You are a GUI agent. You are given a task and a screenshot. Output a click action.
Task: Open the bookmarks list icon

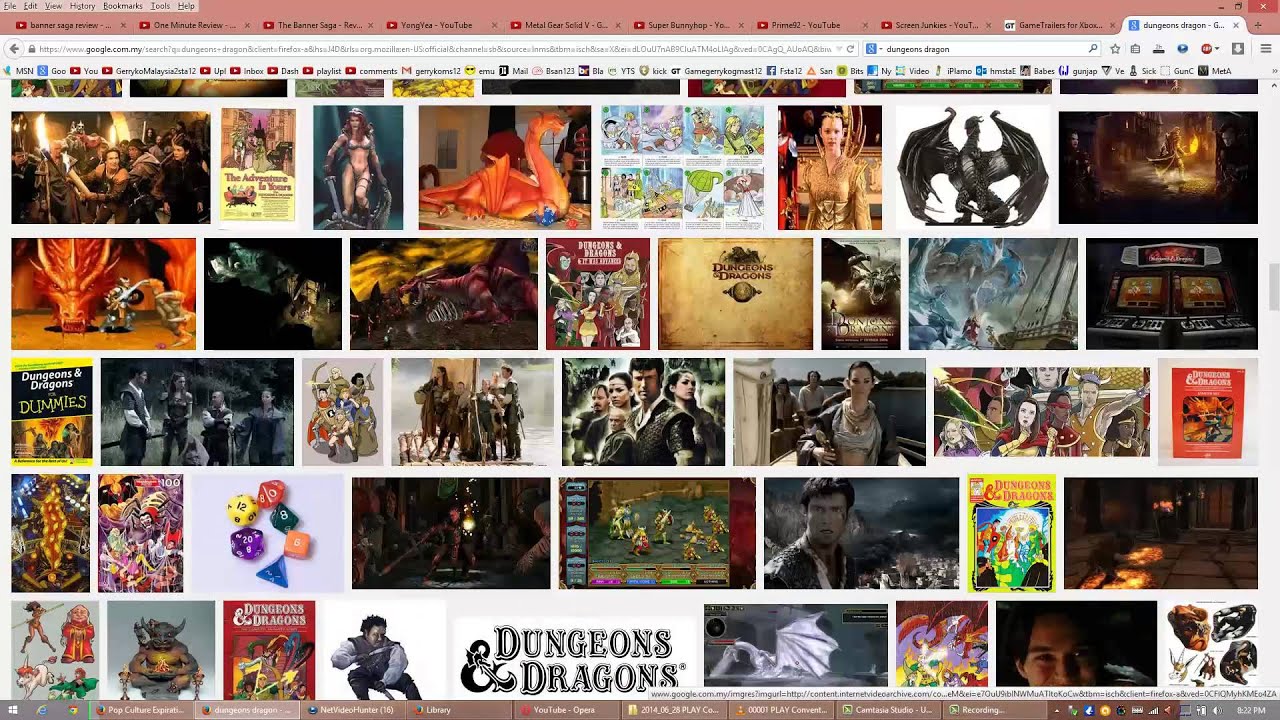1135,48
